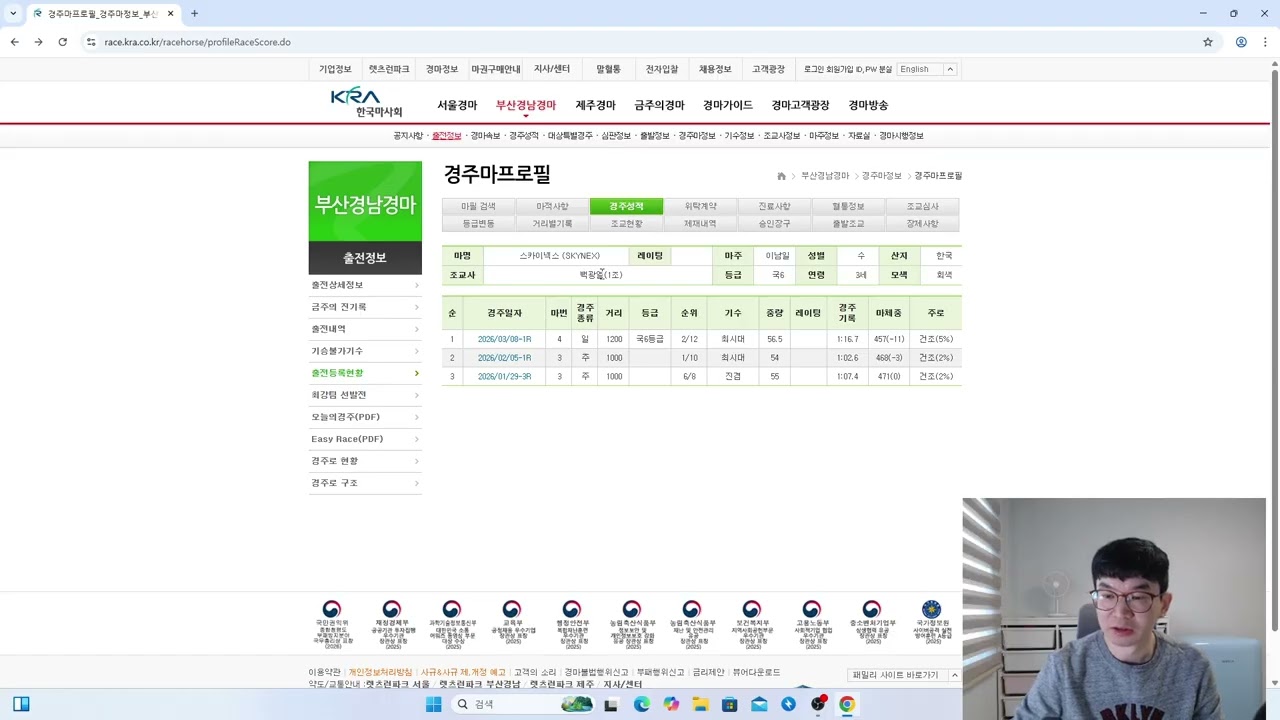
Task: Open Microsoft Edge from taskbar
Action: (641, 704)
